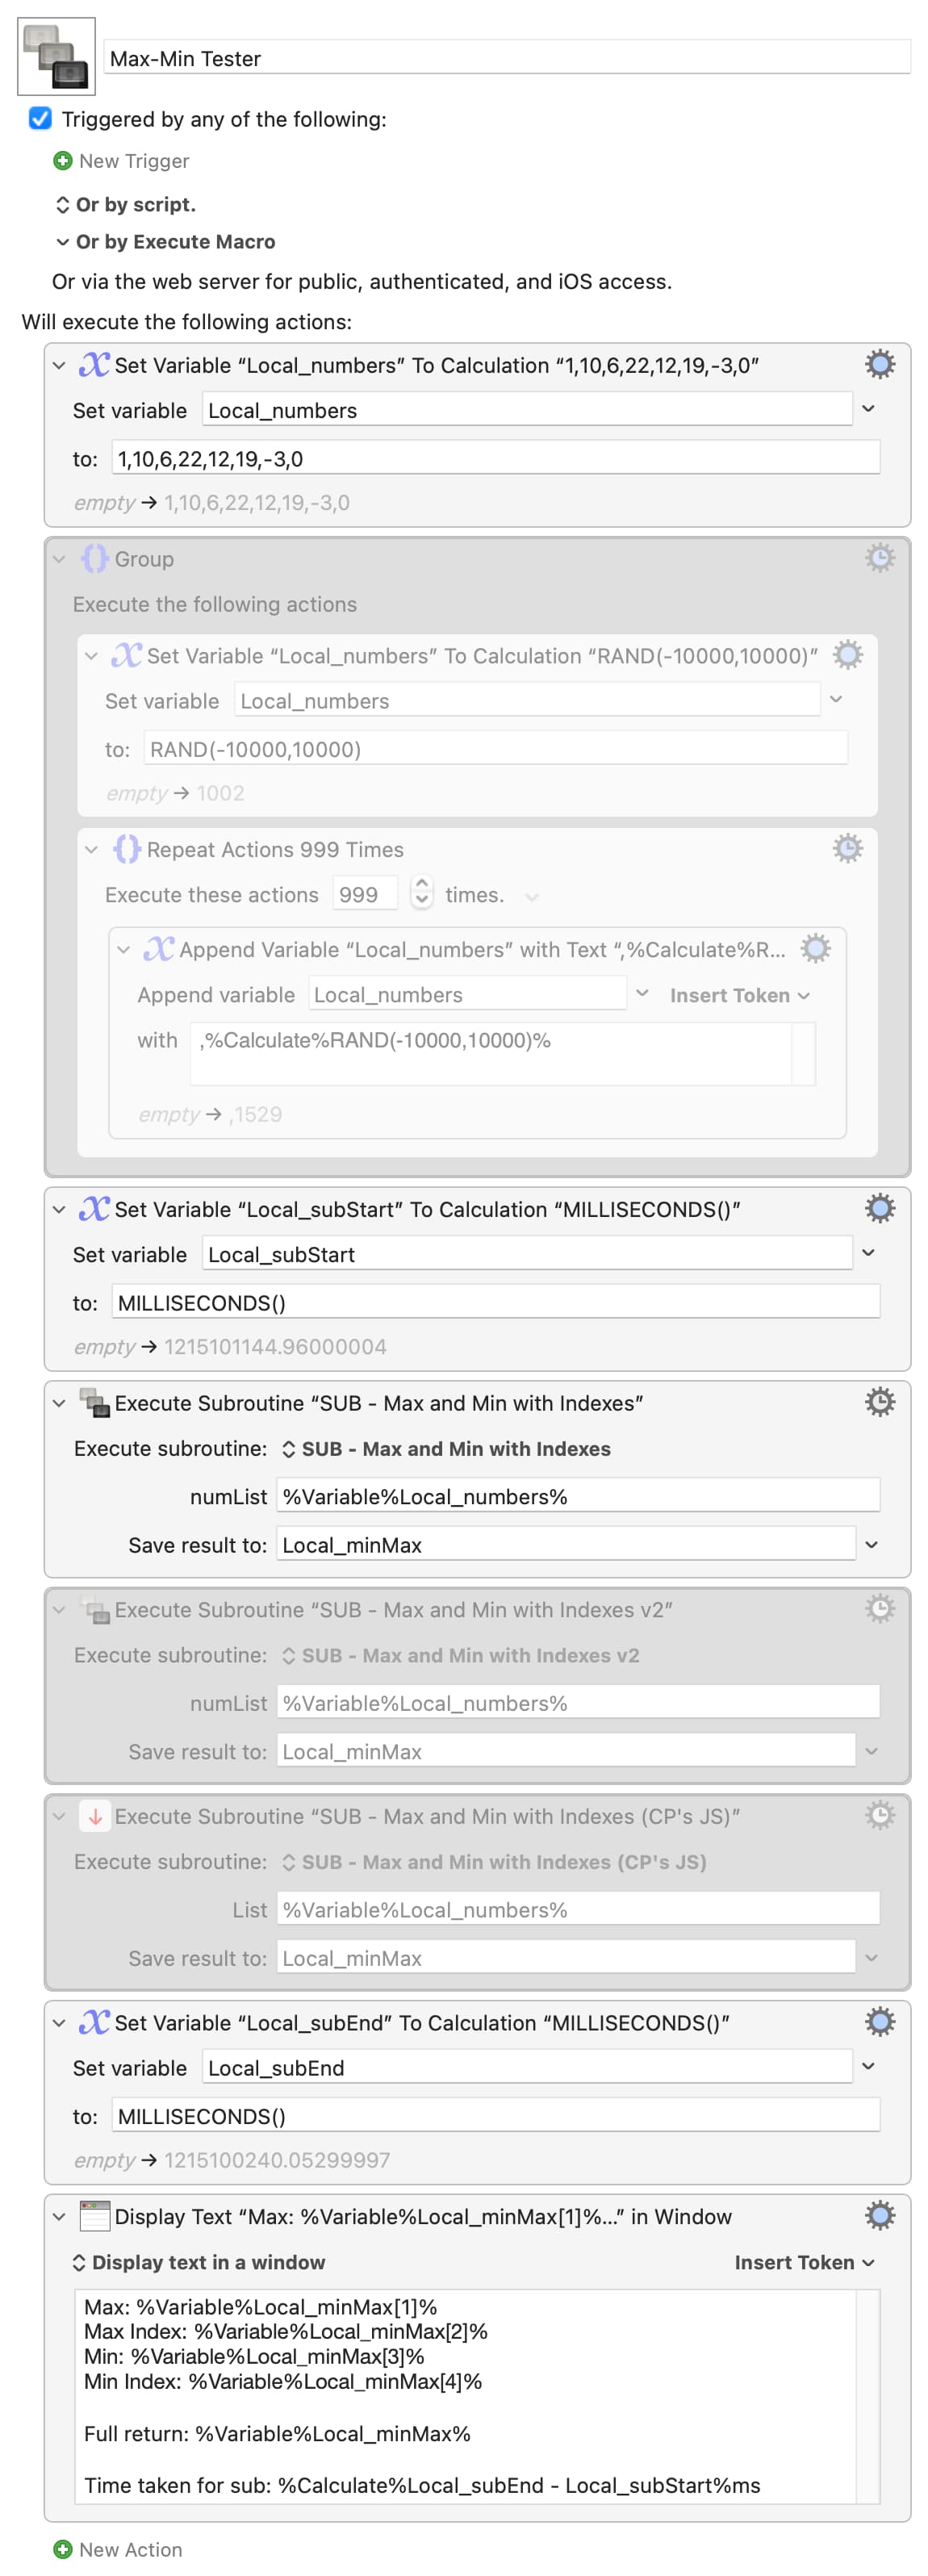Collapse the Display Text in Window action
This screenshot has width=928, height=2576.
59,2216
